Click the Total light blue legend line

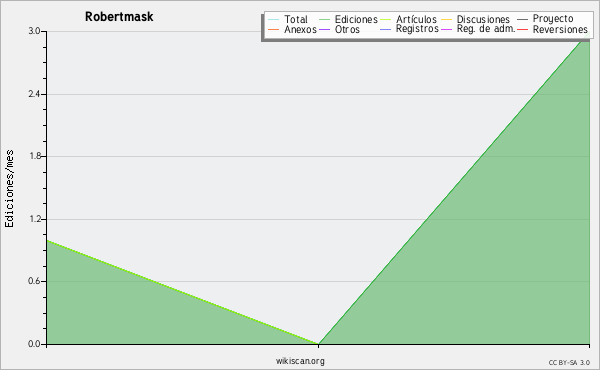coord(274,19)
